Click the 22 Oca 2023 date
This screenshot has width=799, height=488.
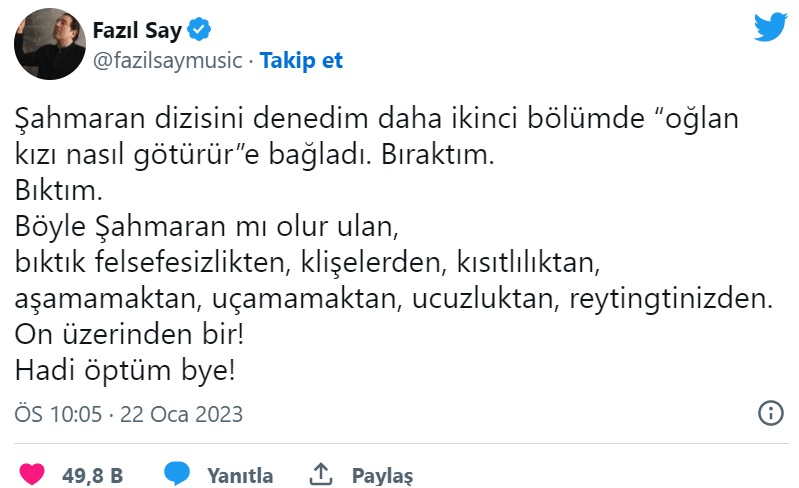pyautogui.click(x=181, y=414)
